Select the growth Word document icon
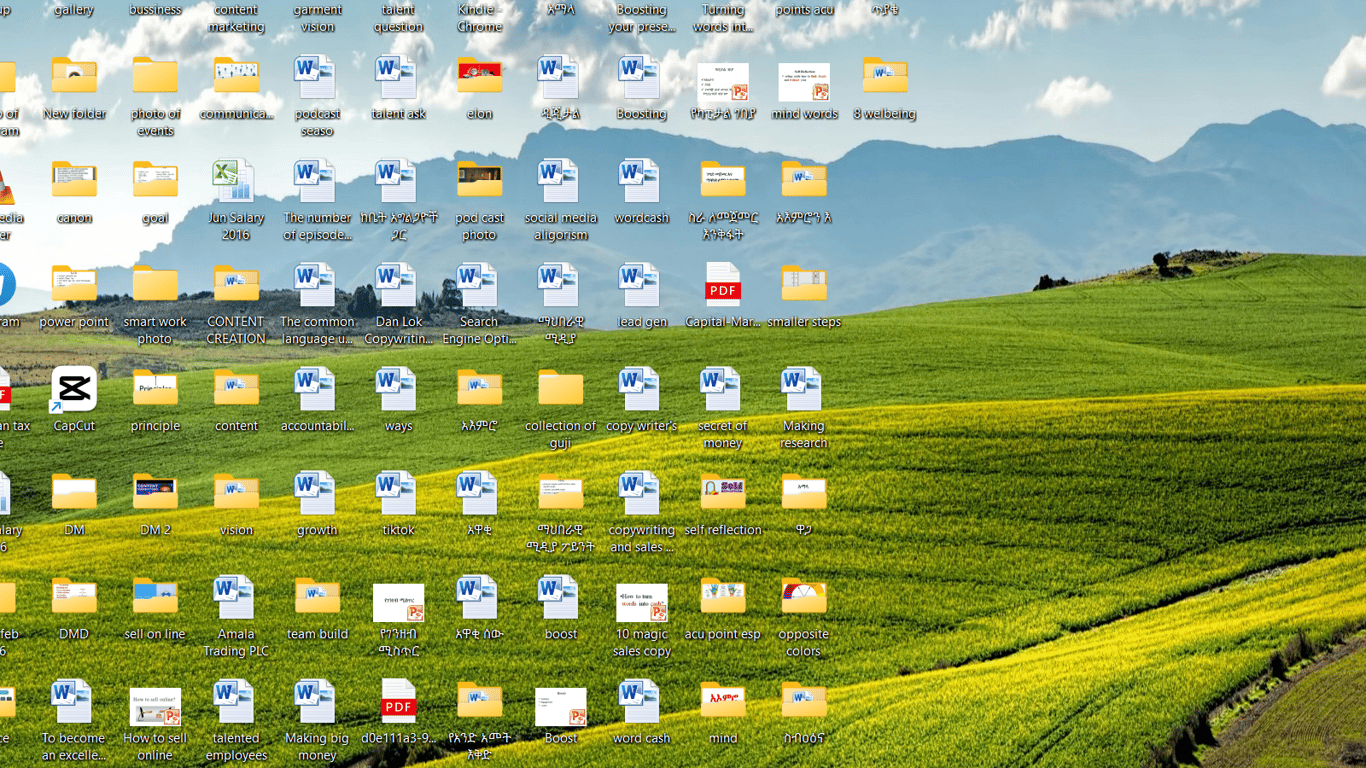The image size is (1366, 768). (x=317, y=494)
